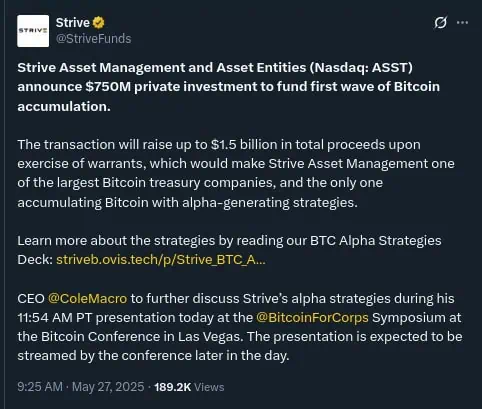Click the paragraph mentioning Las Vegas conference
This screenshot has height=409, width=482.
point(240,327)
